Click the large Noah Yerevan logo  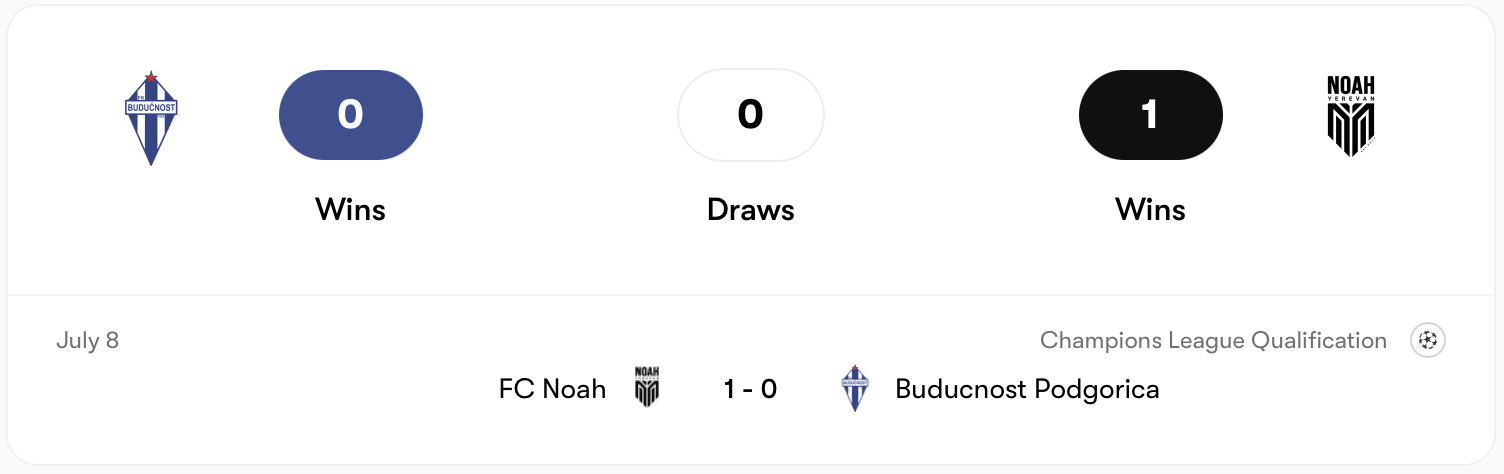click(1351, 116)
